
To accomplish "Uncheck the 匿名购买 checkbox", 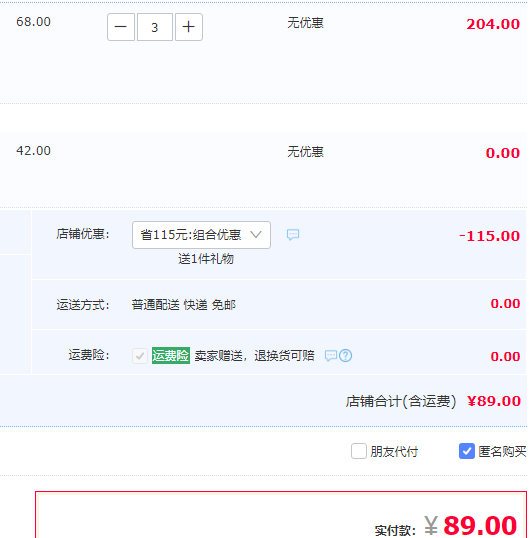I will click(467, 451).
